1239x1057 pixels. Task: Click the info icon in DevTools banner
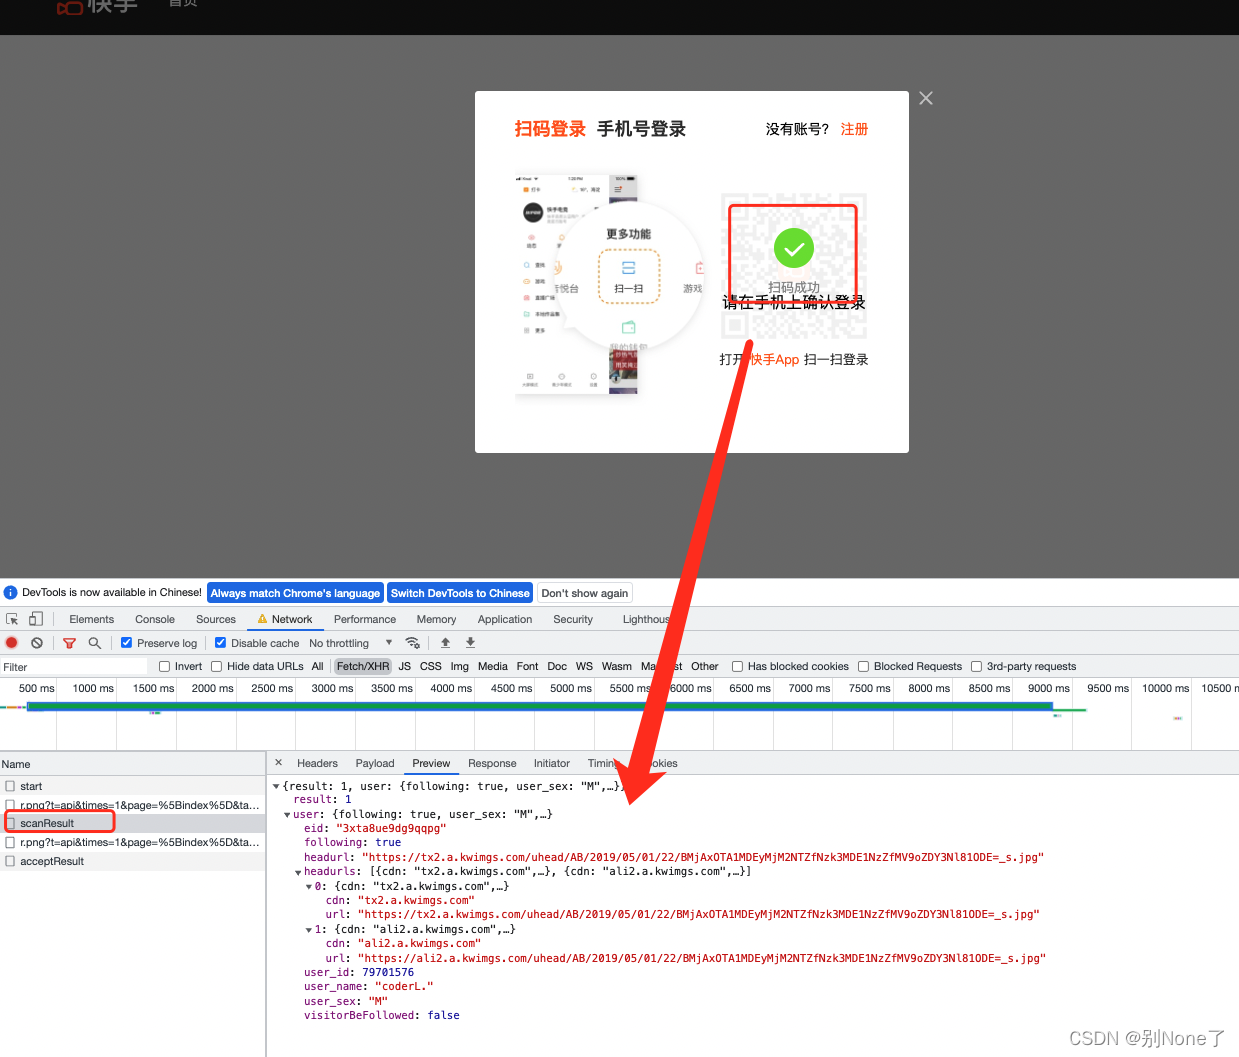10,593
